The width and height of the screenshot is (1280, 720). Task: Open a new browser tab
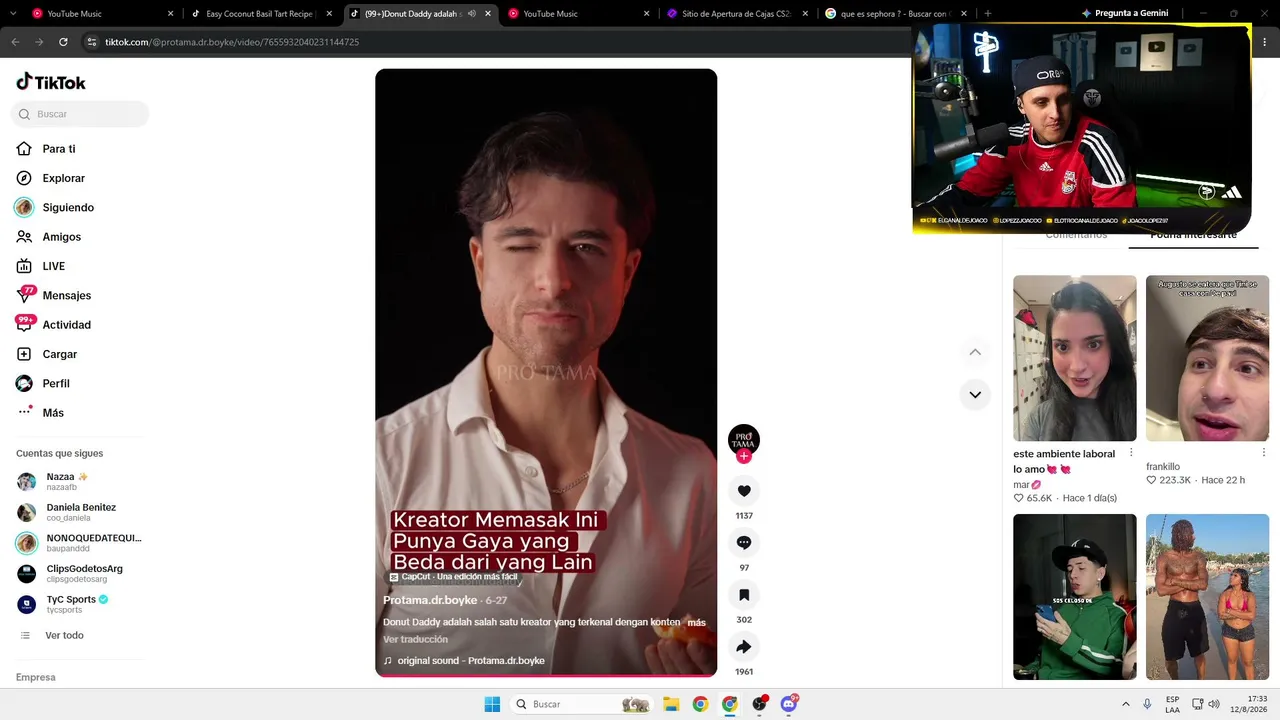pos(988,14)
